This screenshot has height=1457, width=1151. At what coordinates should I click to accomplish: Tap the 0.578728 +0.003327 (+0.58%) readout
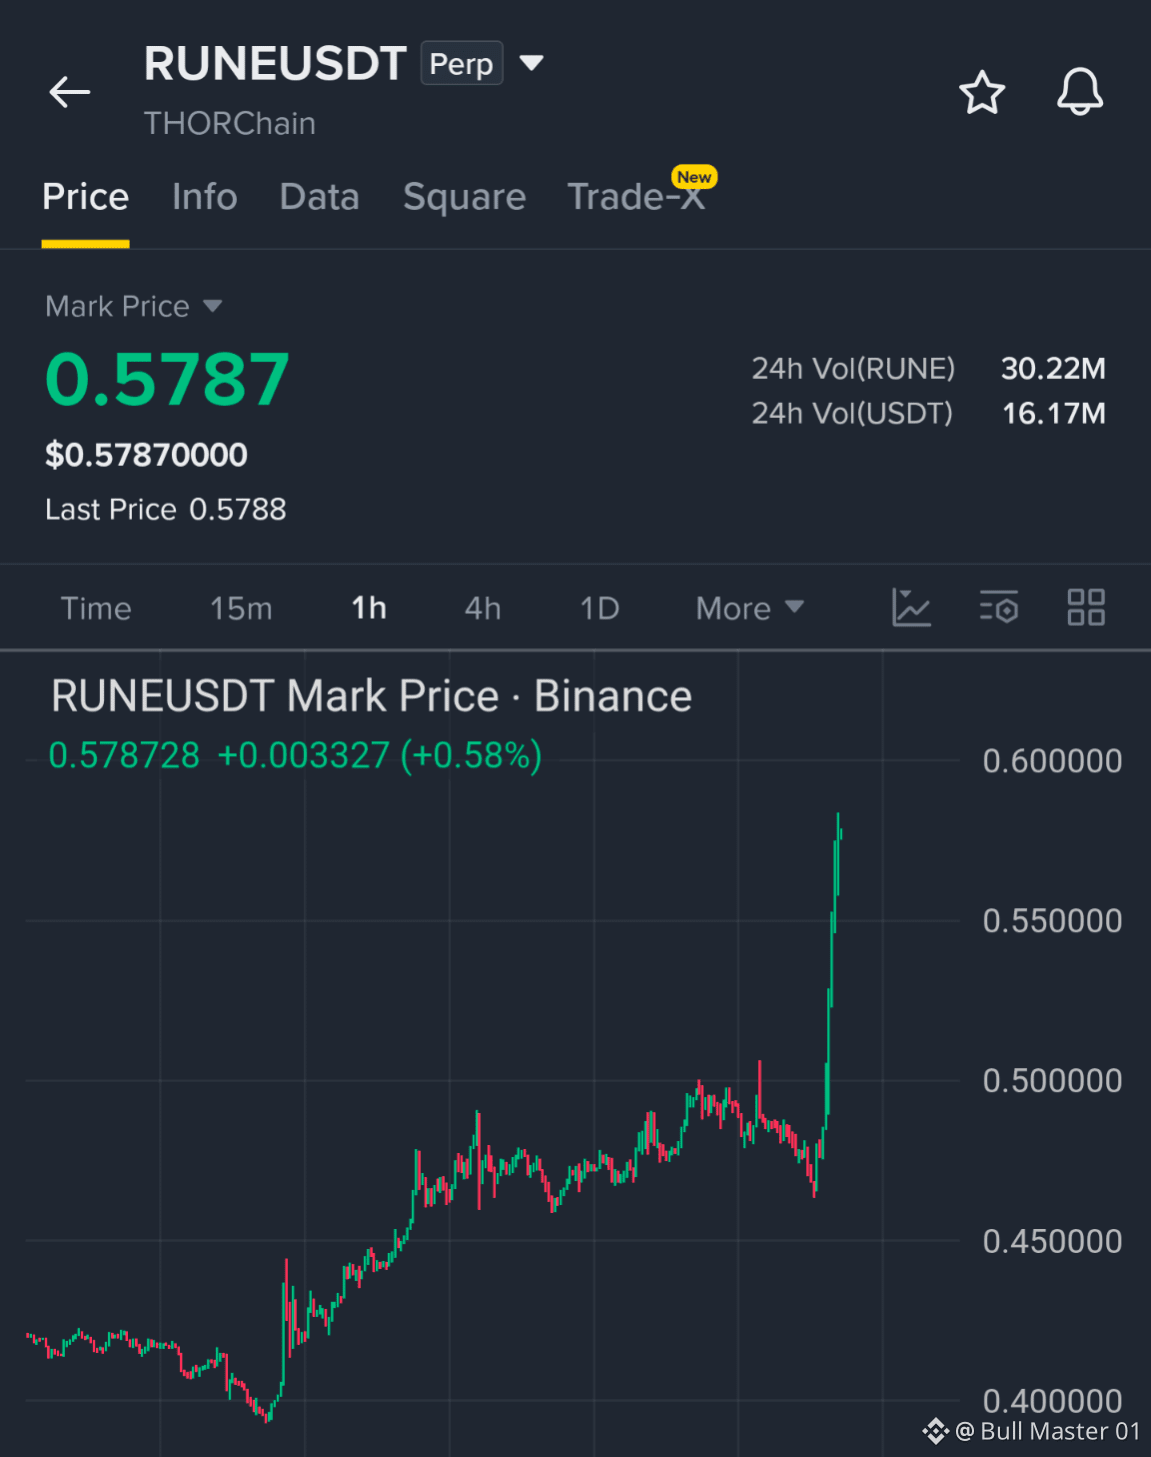[x=295, y=755]
